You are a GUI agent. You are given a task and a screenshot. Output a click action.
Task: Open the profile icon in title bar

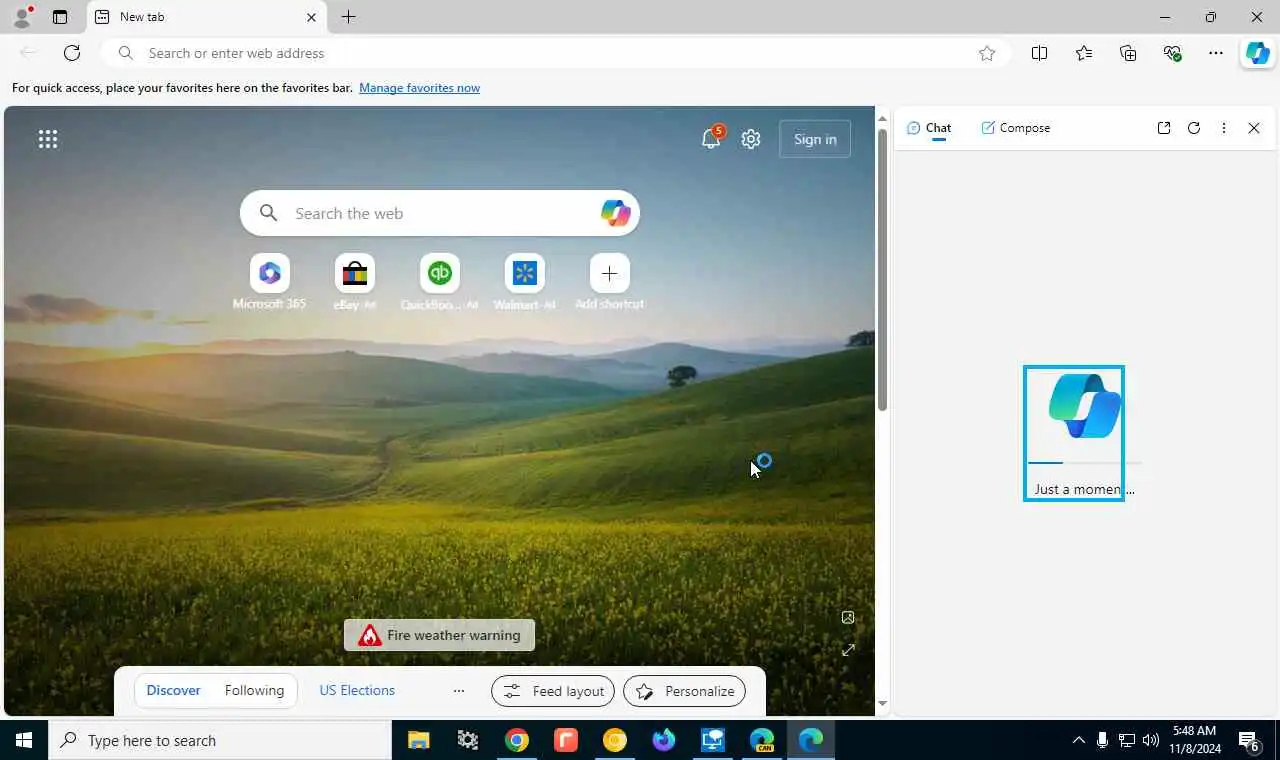click(x=22, y=16)
